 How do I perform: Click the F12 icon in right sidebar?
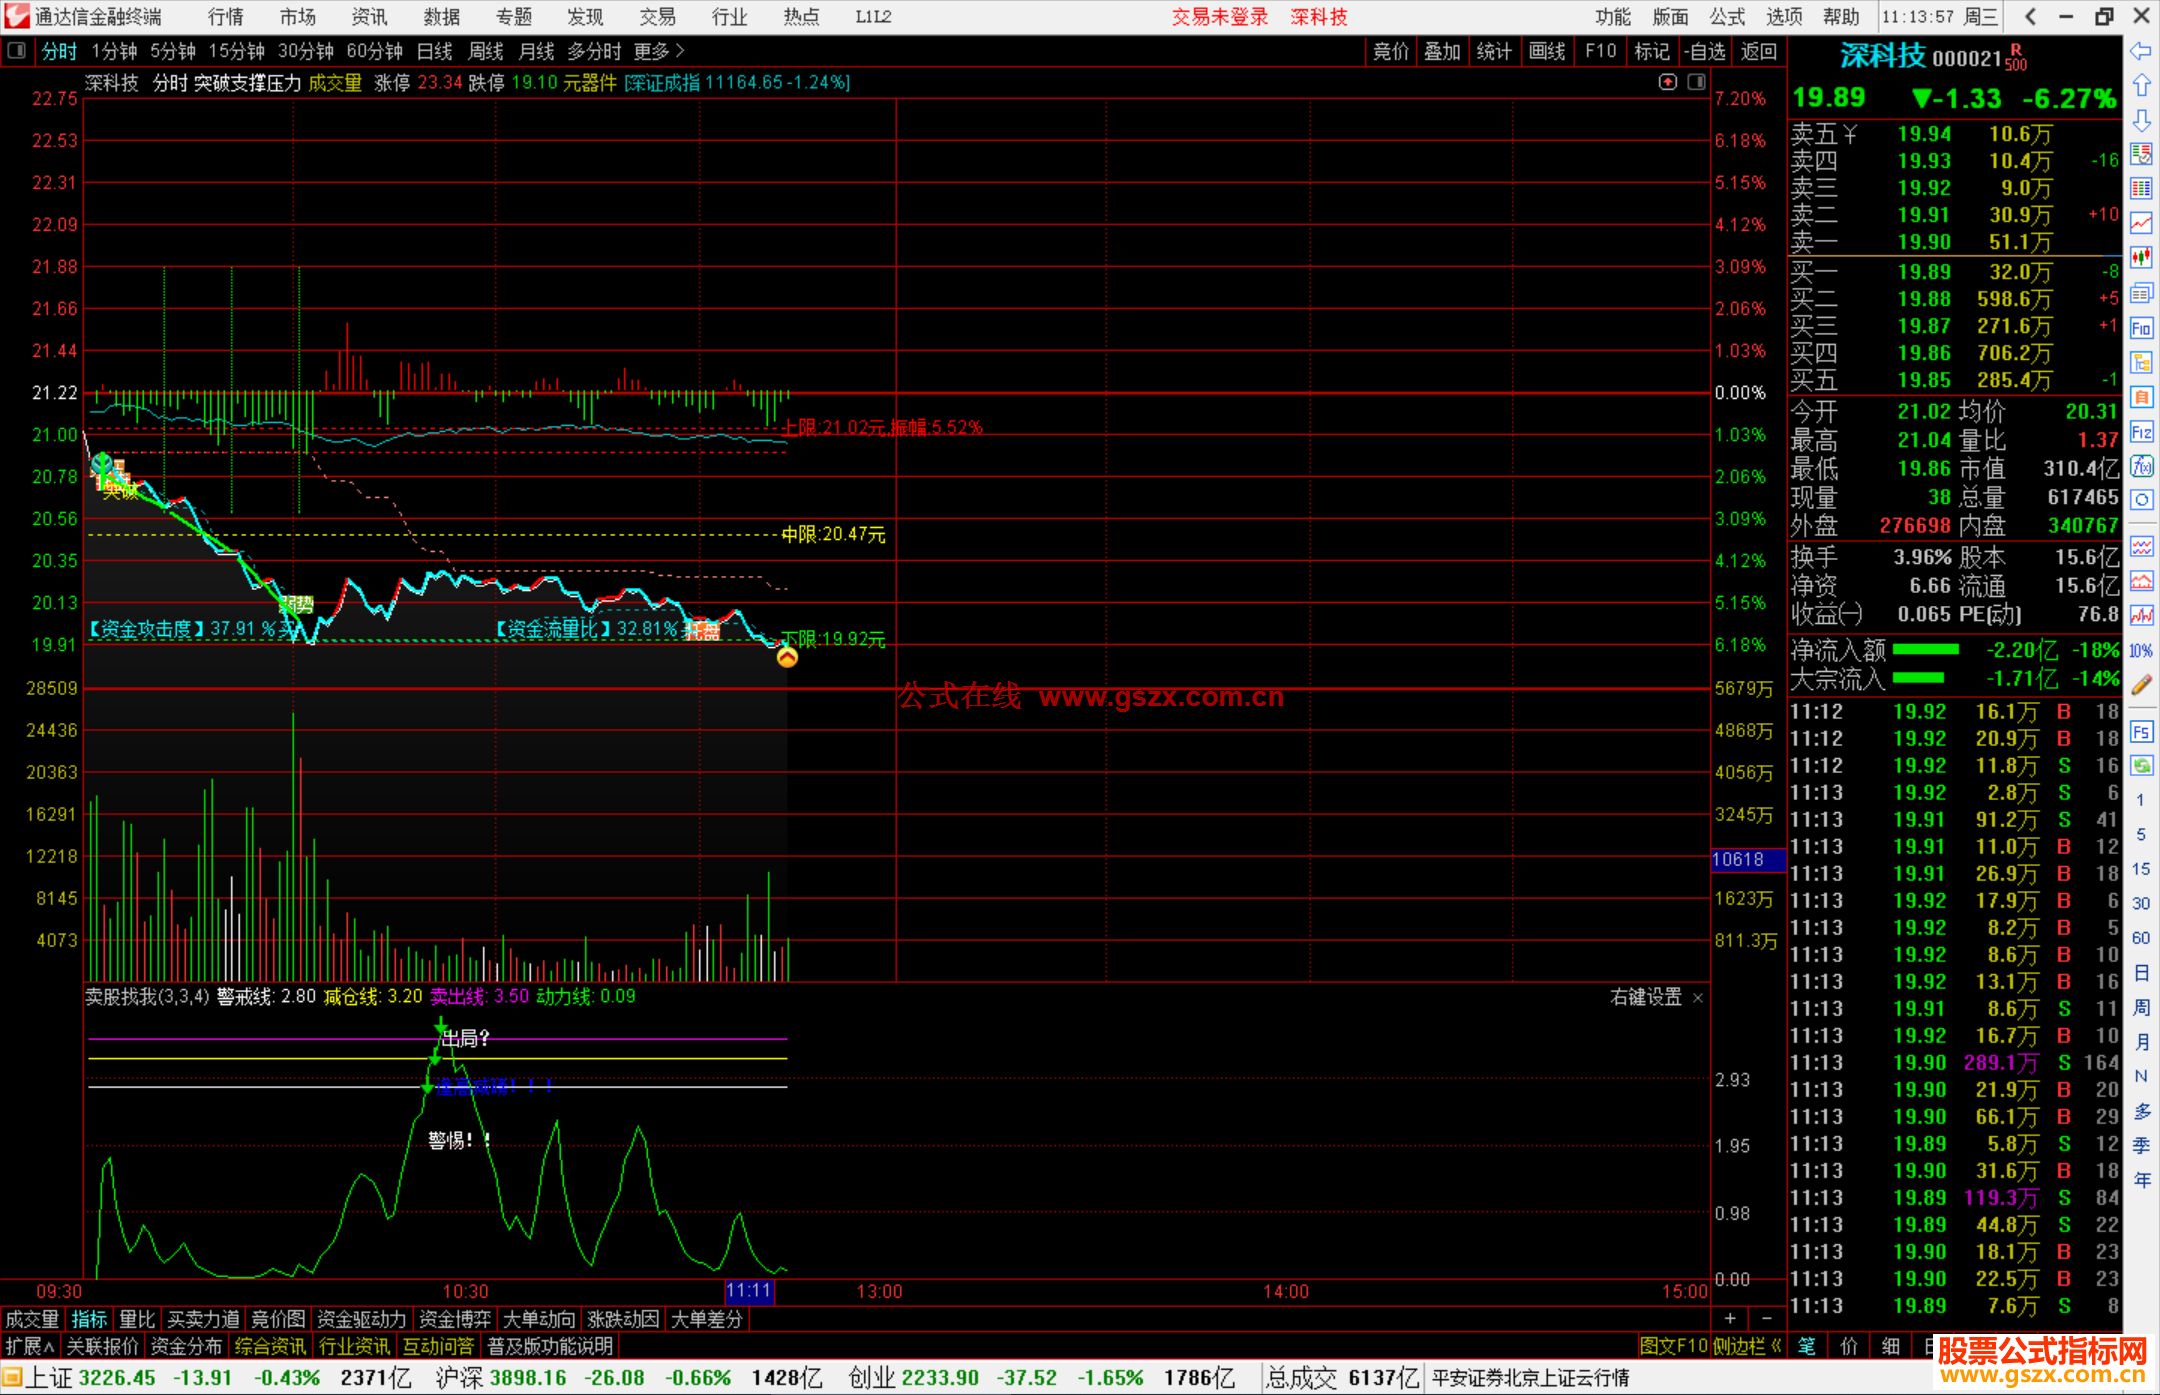click(x=2141, y=432)
